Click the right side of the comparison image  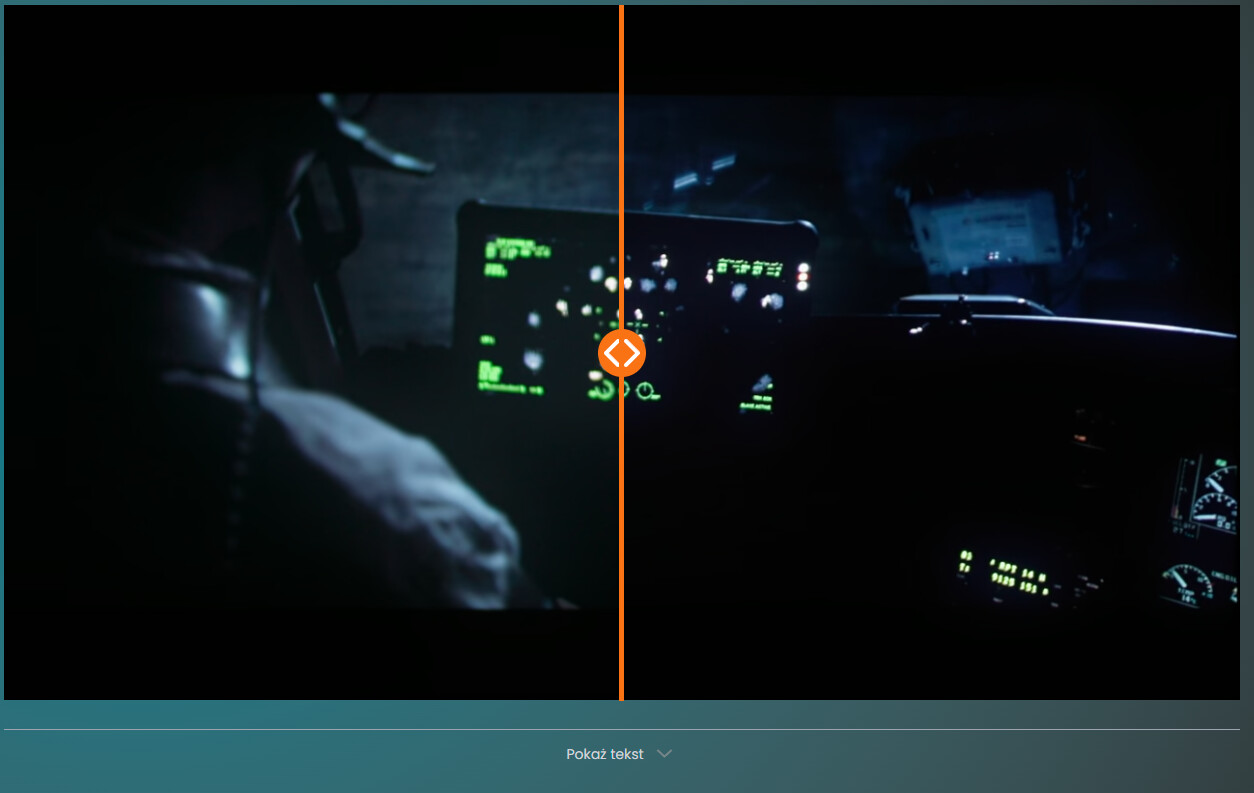[x=931, y=352]
